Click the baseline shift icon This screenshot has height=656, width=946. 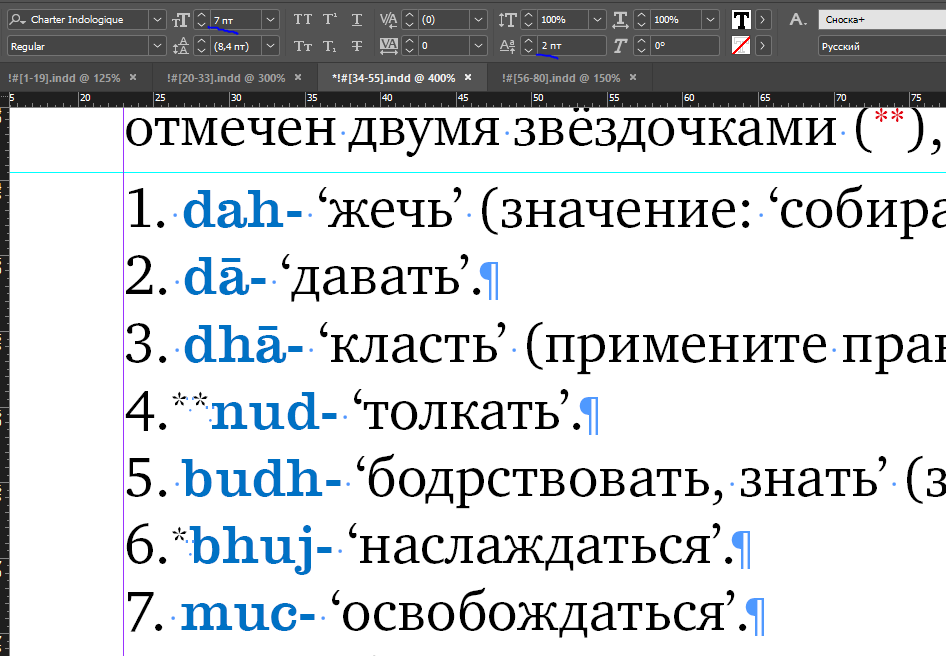pos(508,46)
